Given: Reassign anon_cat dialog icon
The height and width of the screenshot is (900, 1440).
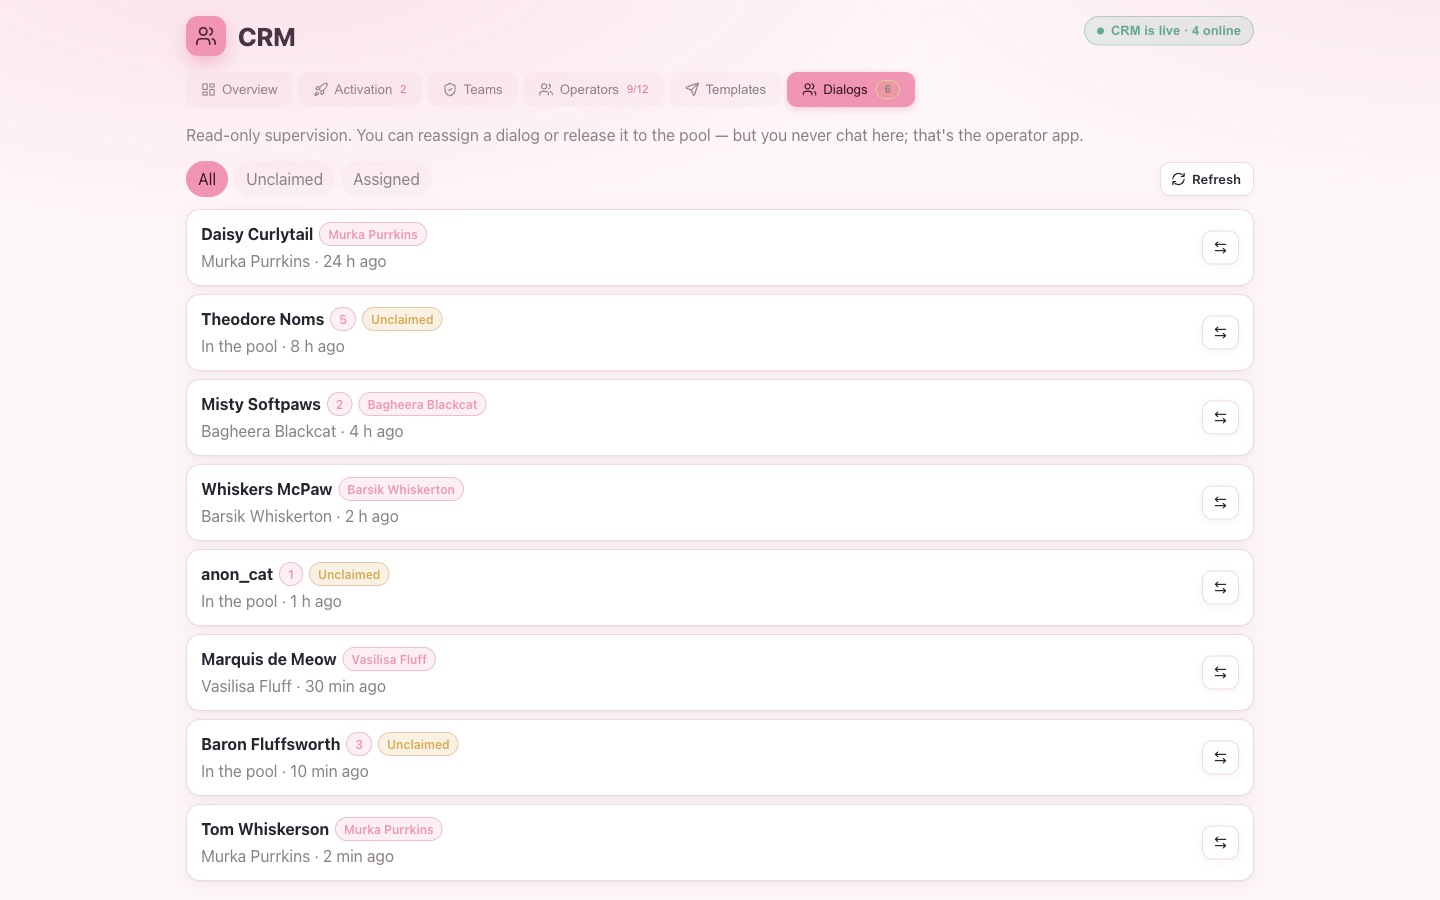Looking at the screenshot, I should tap(1220, 588).
